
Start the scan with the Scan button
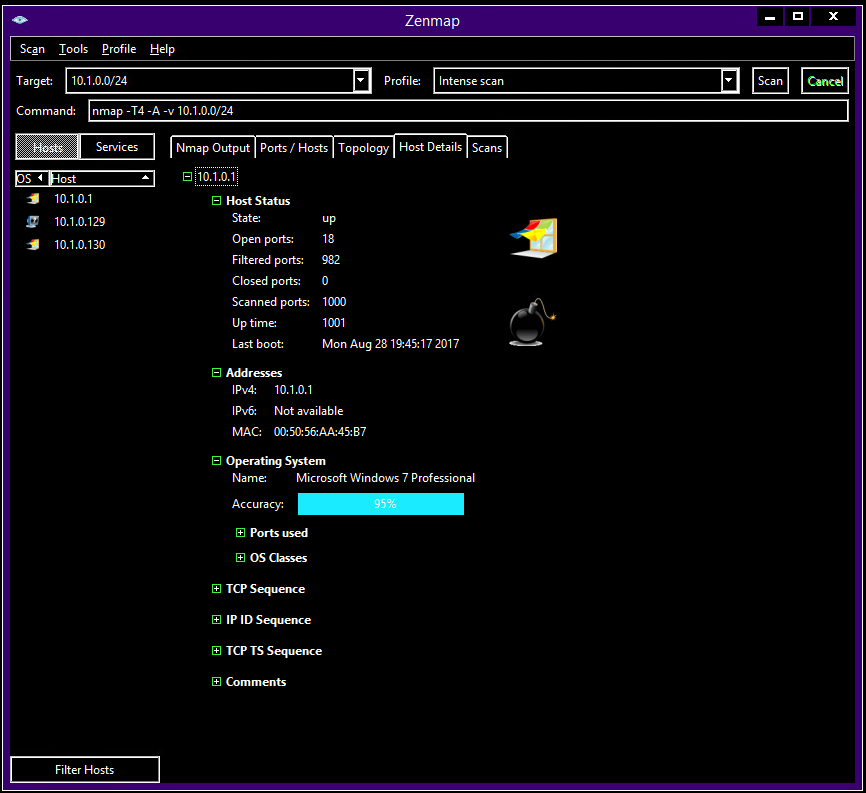coord(770,81)
